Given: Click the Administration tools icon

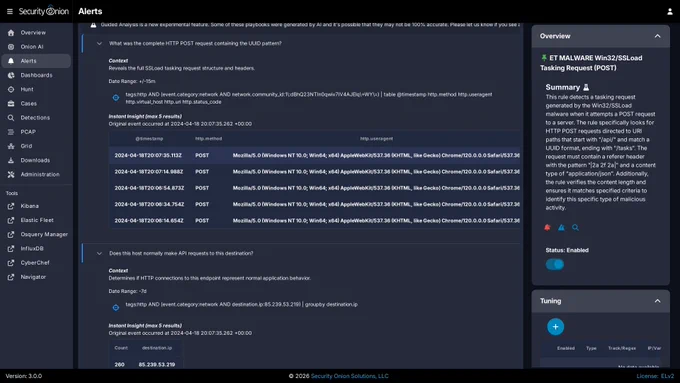Looking at the screenshot, I should click(11, 174).
